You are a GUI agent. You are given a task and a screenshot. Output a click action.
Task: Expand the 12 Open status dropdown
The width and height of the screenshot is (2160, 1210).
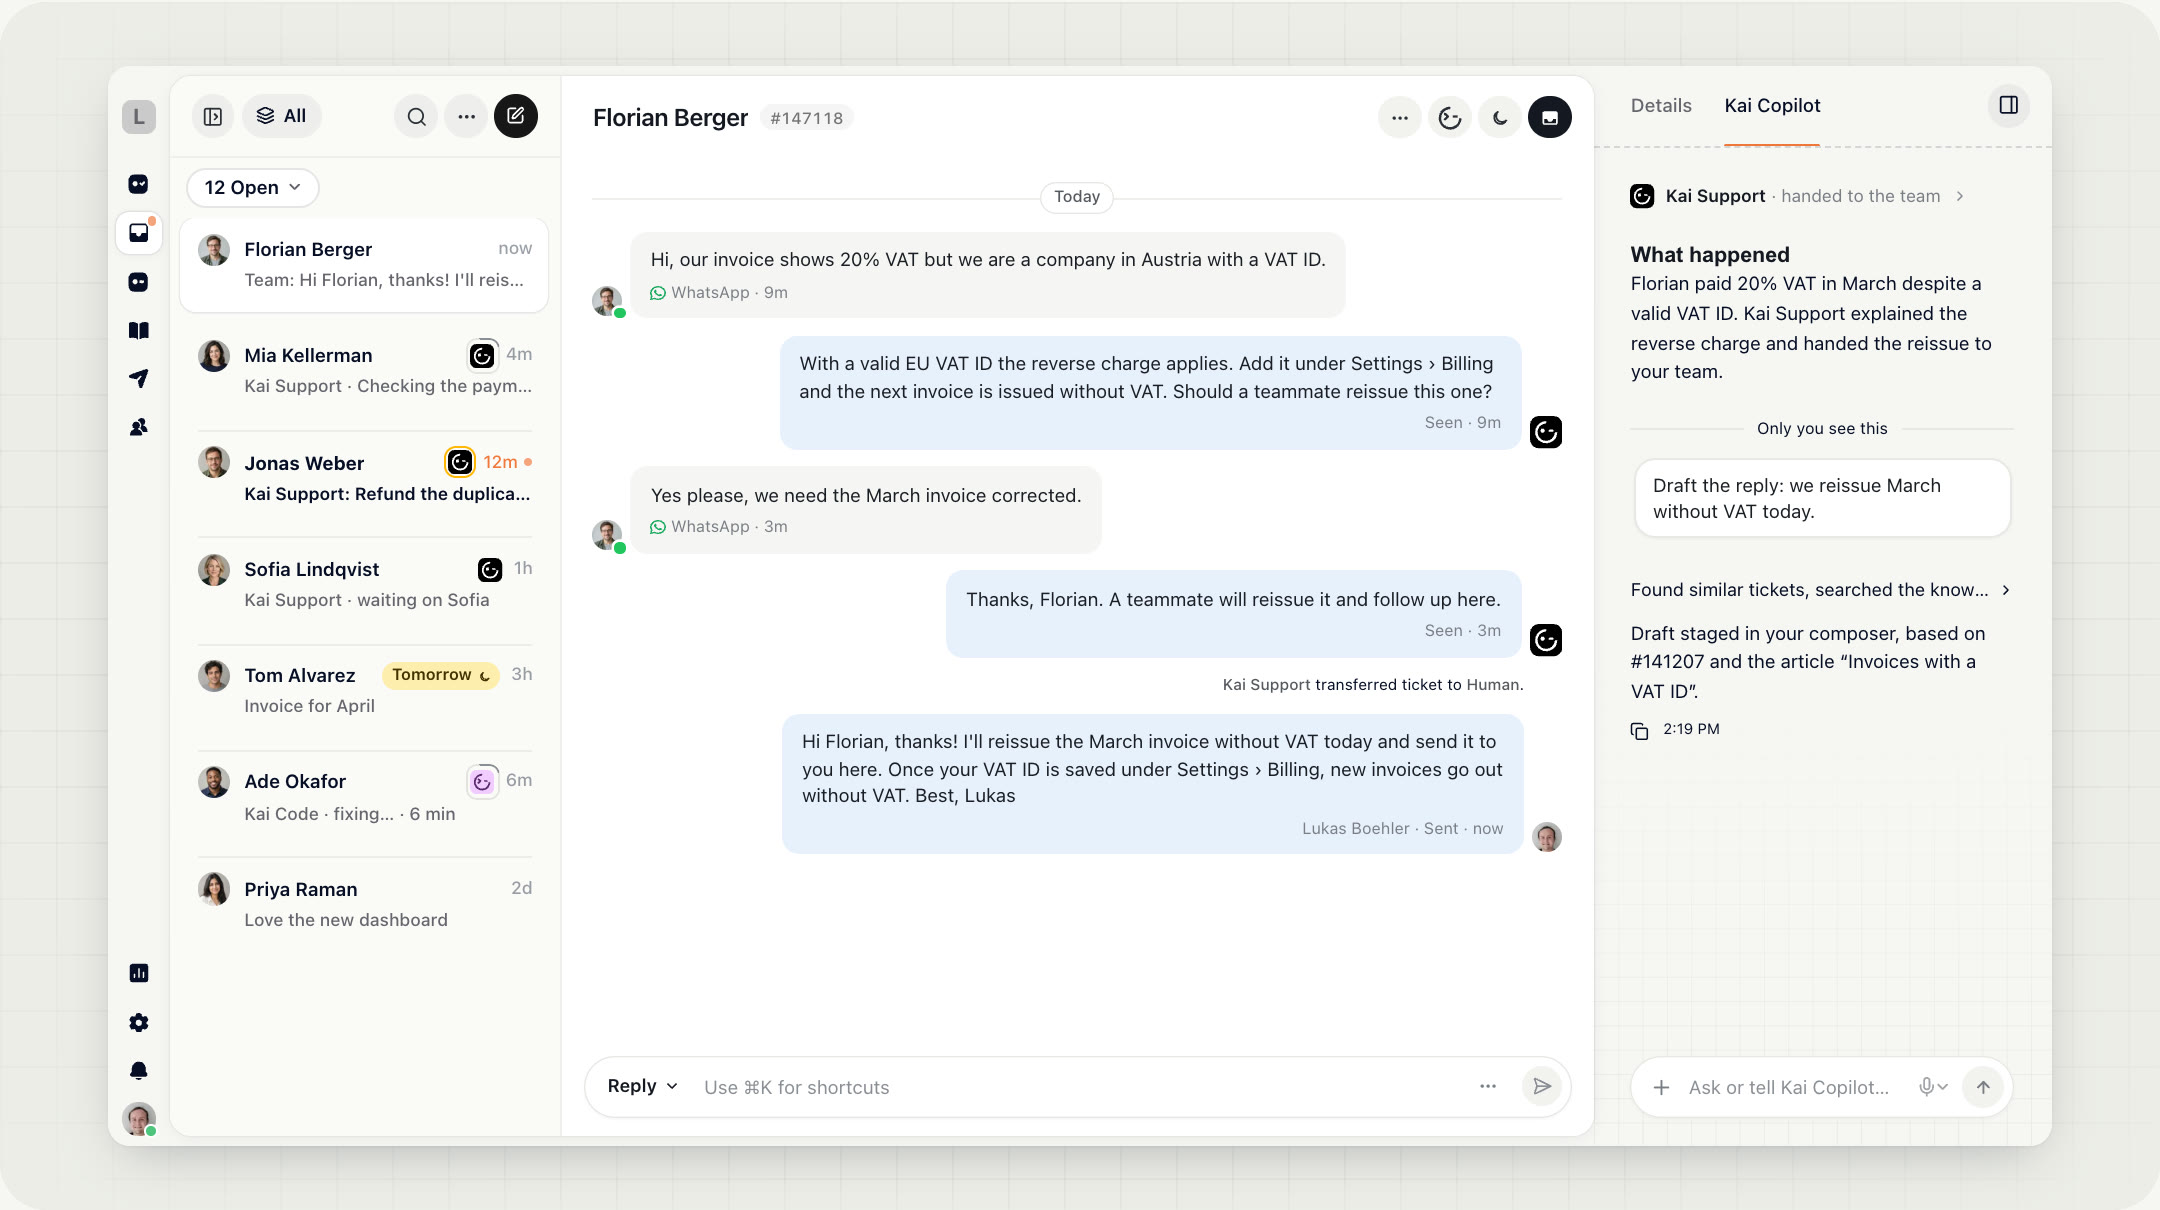(253, 188)
